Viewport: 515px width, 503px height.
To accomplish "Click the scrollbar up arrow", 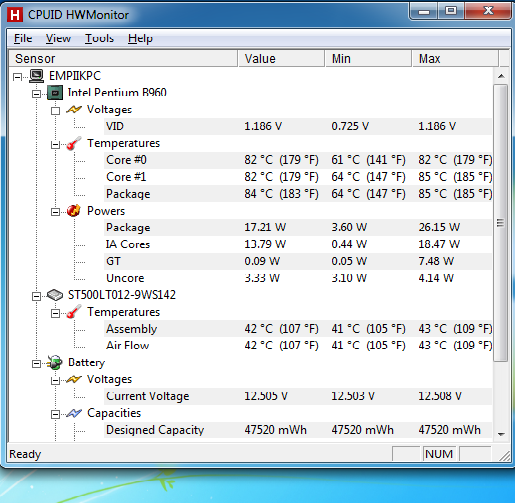I will coord(501,76).
